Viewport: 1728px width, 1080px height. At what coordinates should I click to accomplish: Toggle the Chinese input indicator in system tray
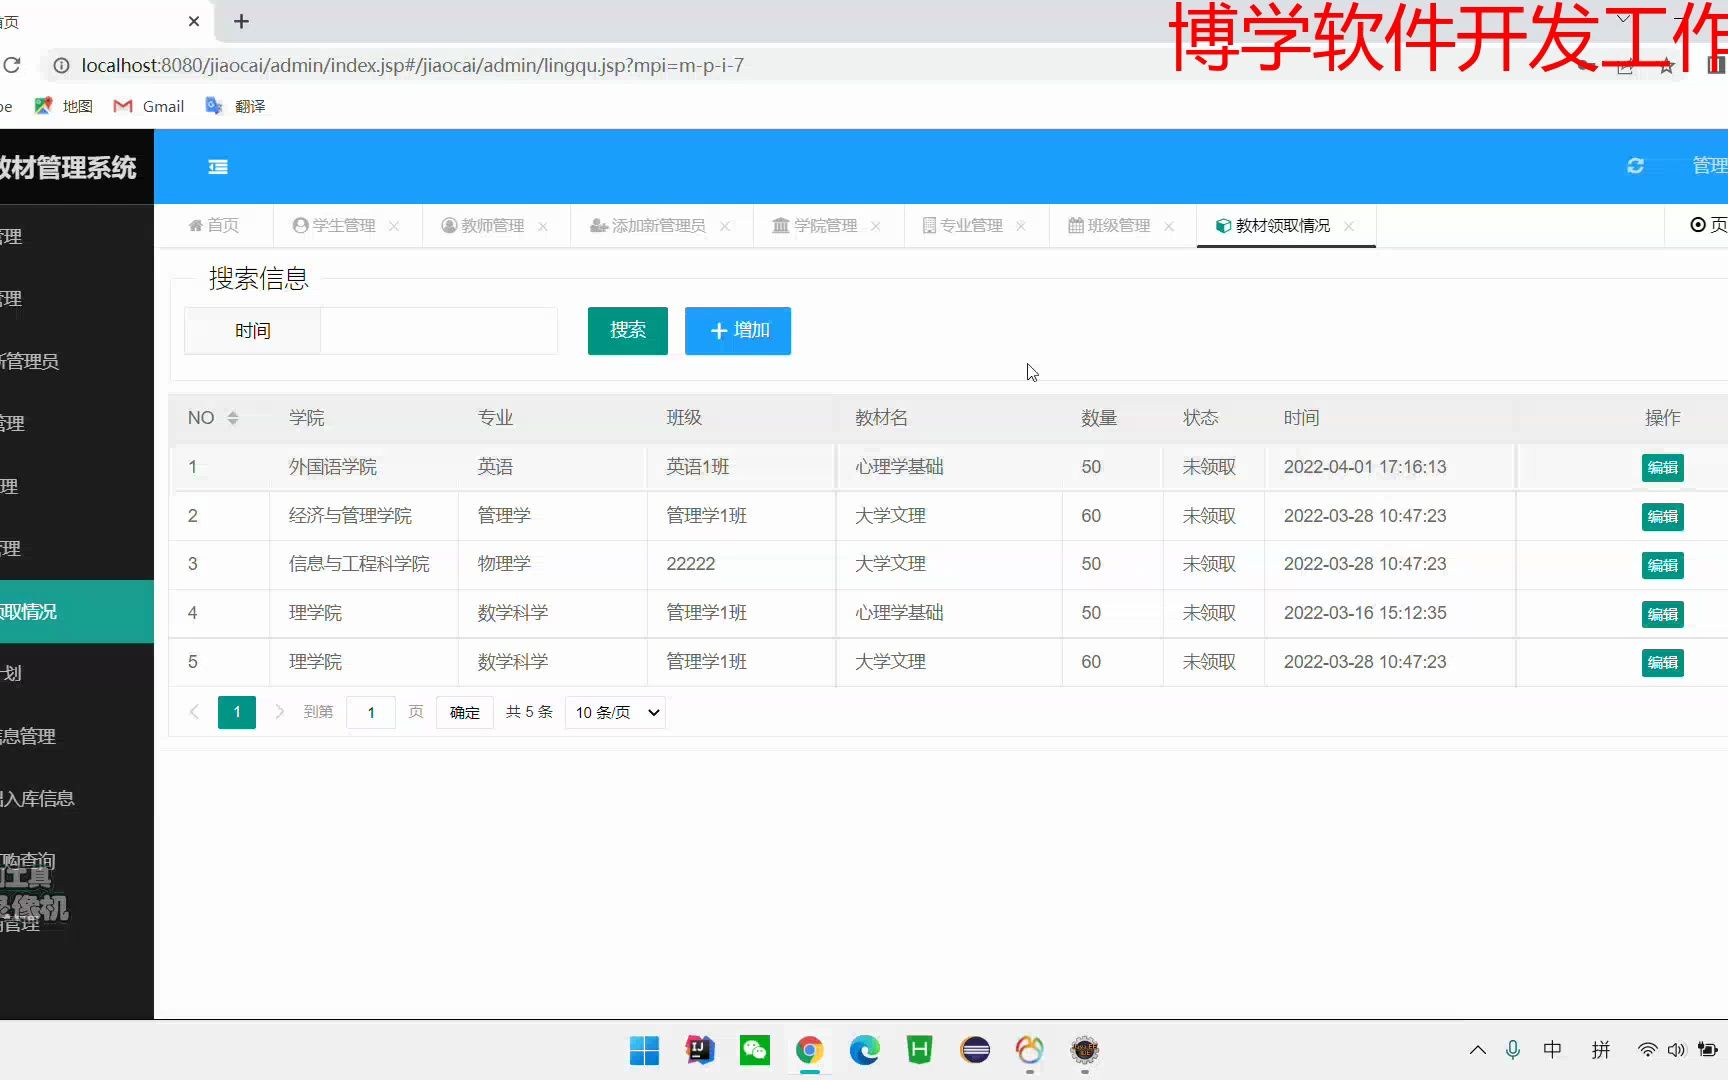click(1552, 1050)
